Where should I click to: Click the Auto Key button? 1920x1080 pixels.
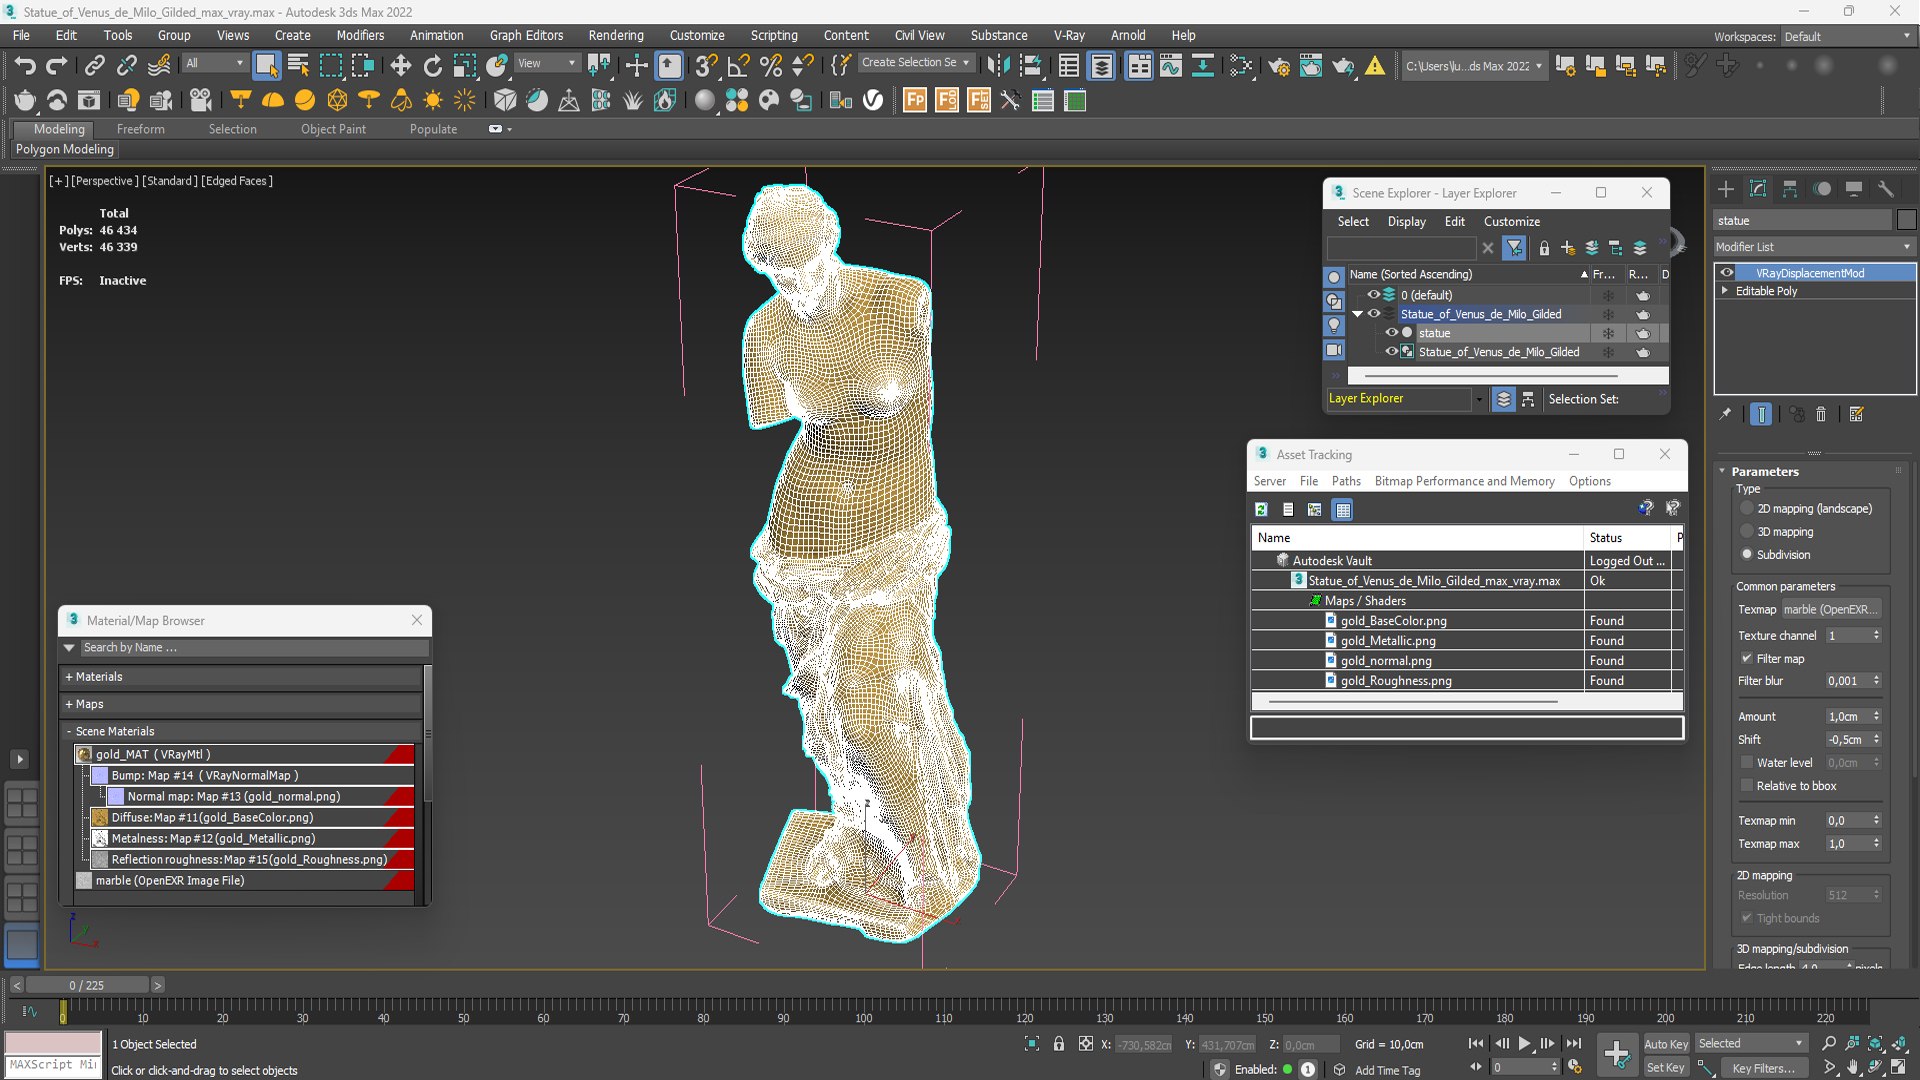click(1666, 1044)
